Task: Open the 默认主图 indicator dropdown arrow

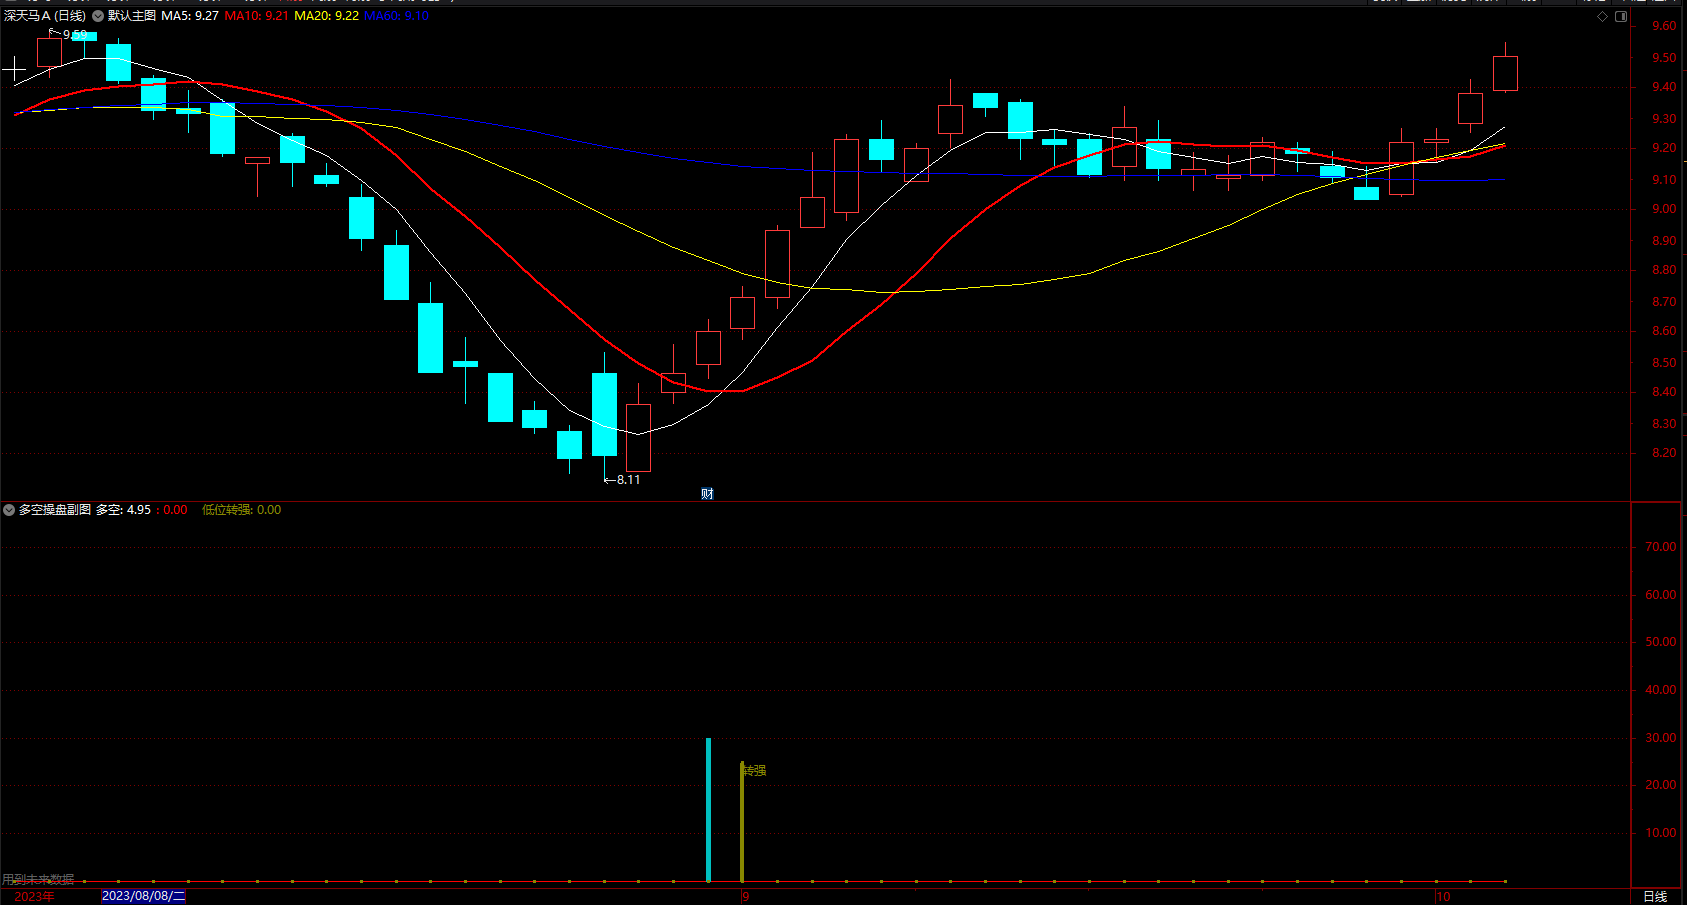Action: 98,16
